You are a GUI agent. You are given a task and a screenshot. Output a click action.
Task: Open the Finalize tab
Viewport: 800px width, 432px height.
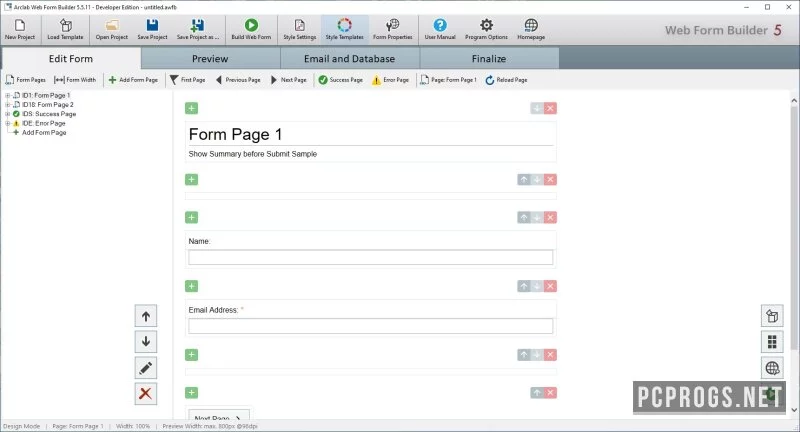[x=489, y=59]
